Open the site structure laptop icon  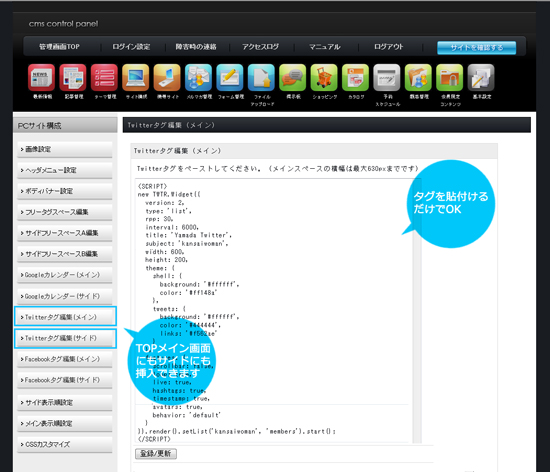(136, 77)
